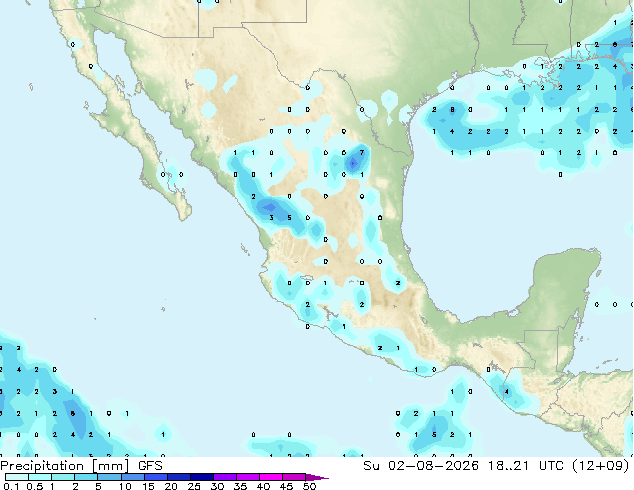Screen dimensions: 634x490
Task: Click the 40–45 mm magenta legend box
Action: coord(271,477)
